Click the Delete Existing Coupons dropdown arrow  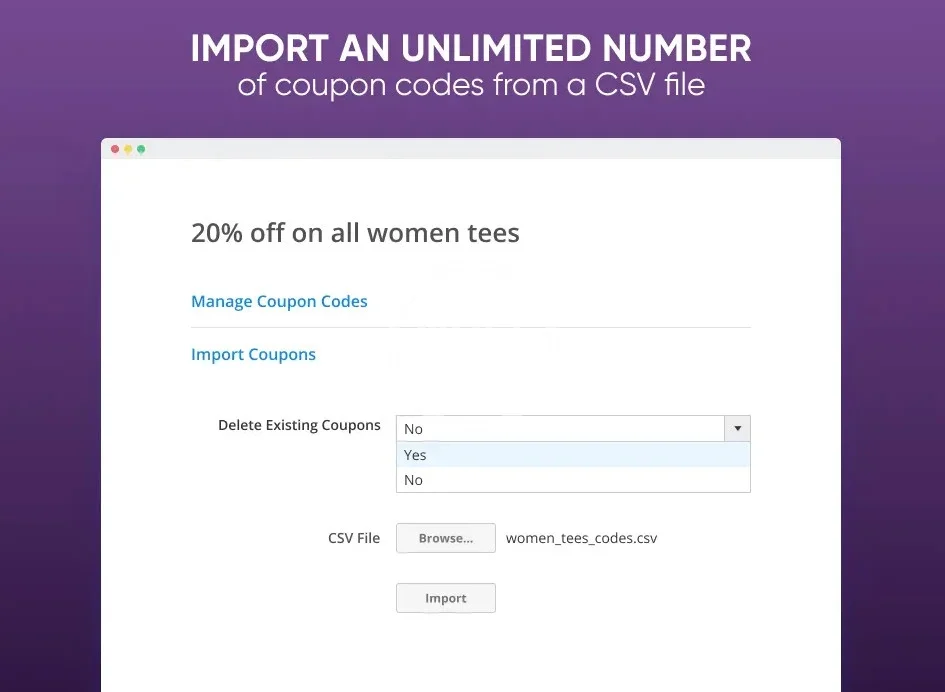(737, 429)
